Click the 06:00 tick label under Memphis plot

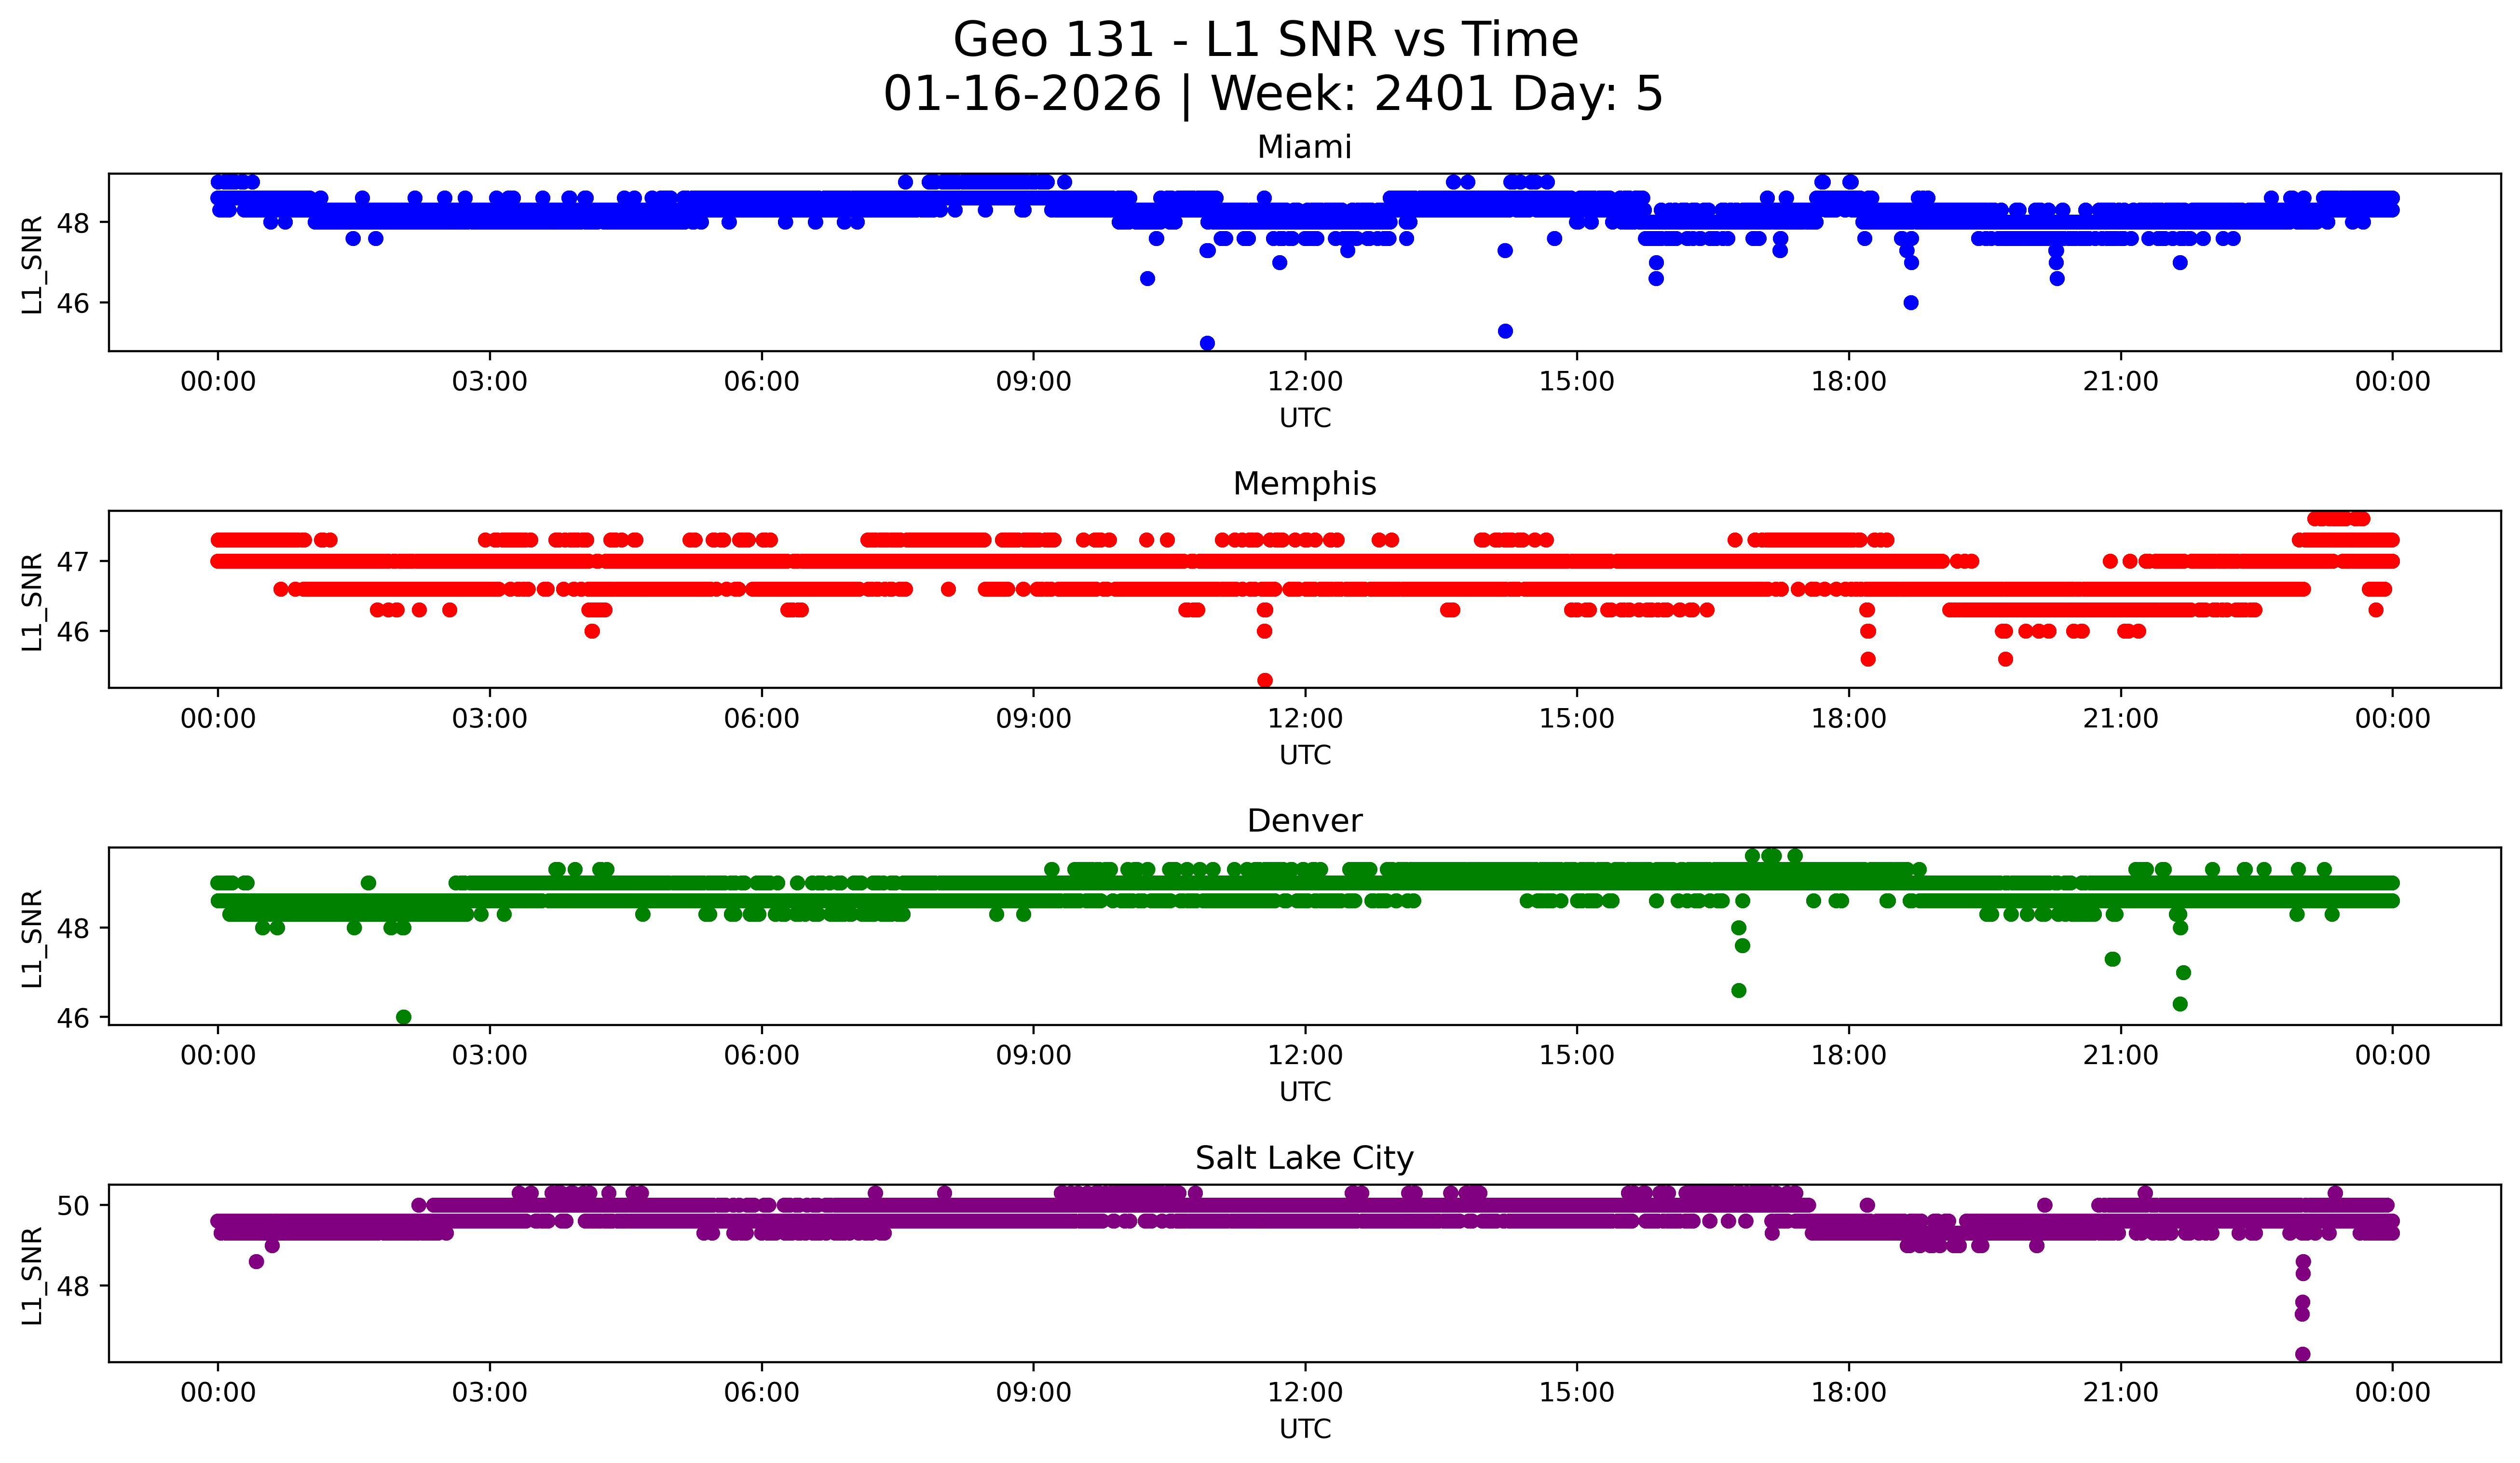pyautogui.click(x=761, y=719)
